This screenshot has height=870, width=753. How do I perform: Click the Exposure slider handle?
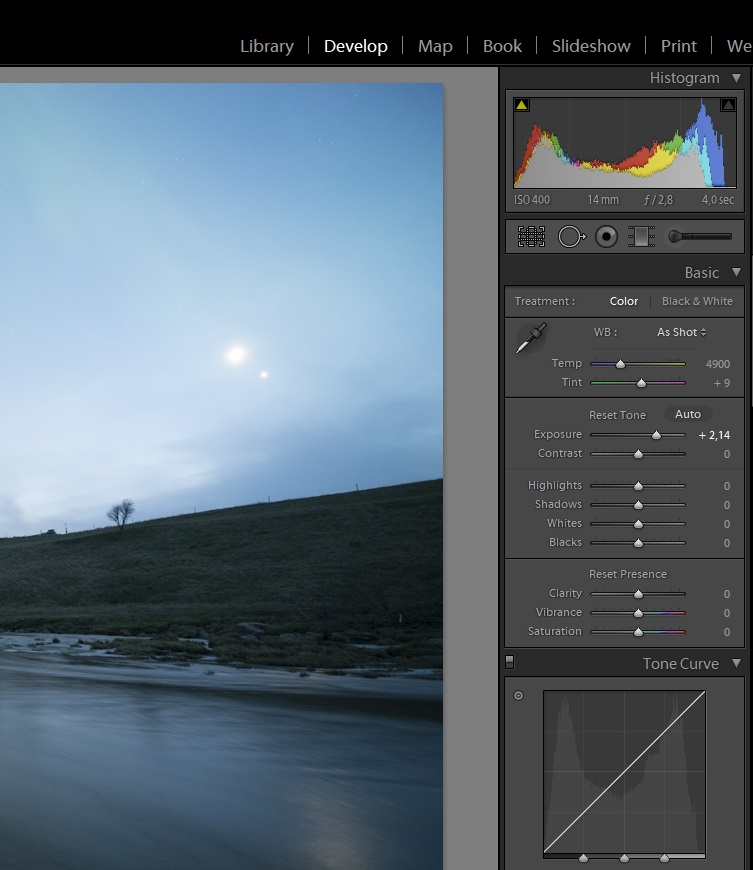pyautogui.click(x=657, y=435)
